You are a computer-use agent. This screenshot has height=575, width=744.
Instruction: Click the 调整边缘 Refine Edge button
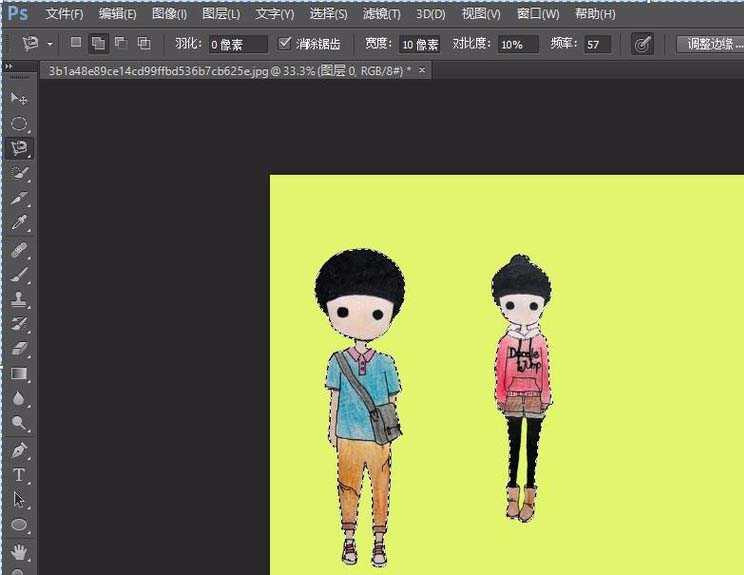[x=710, y=44]
